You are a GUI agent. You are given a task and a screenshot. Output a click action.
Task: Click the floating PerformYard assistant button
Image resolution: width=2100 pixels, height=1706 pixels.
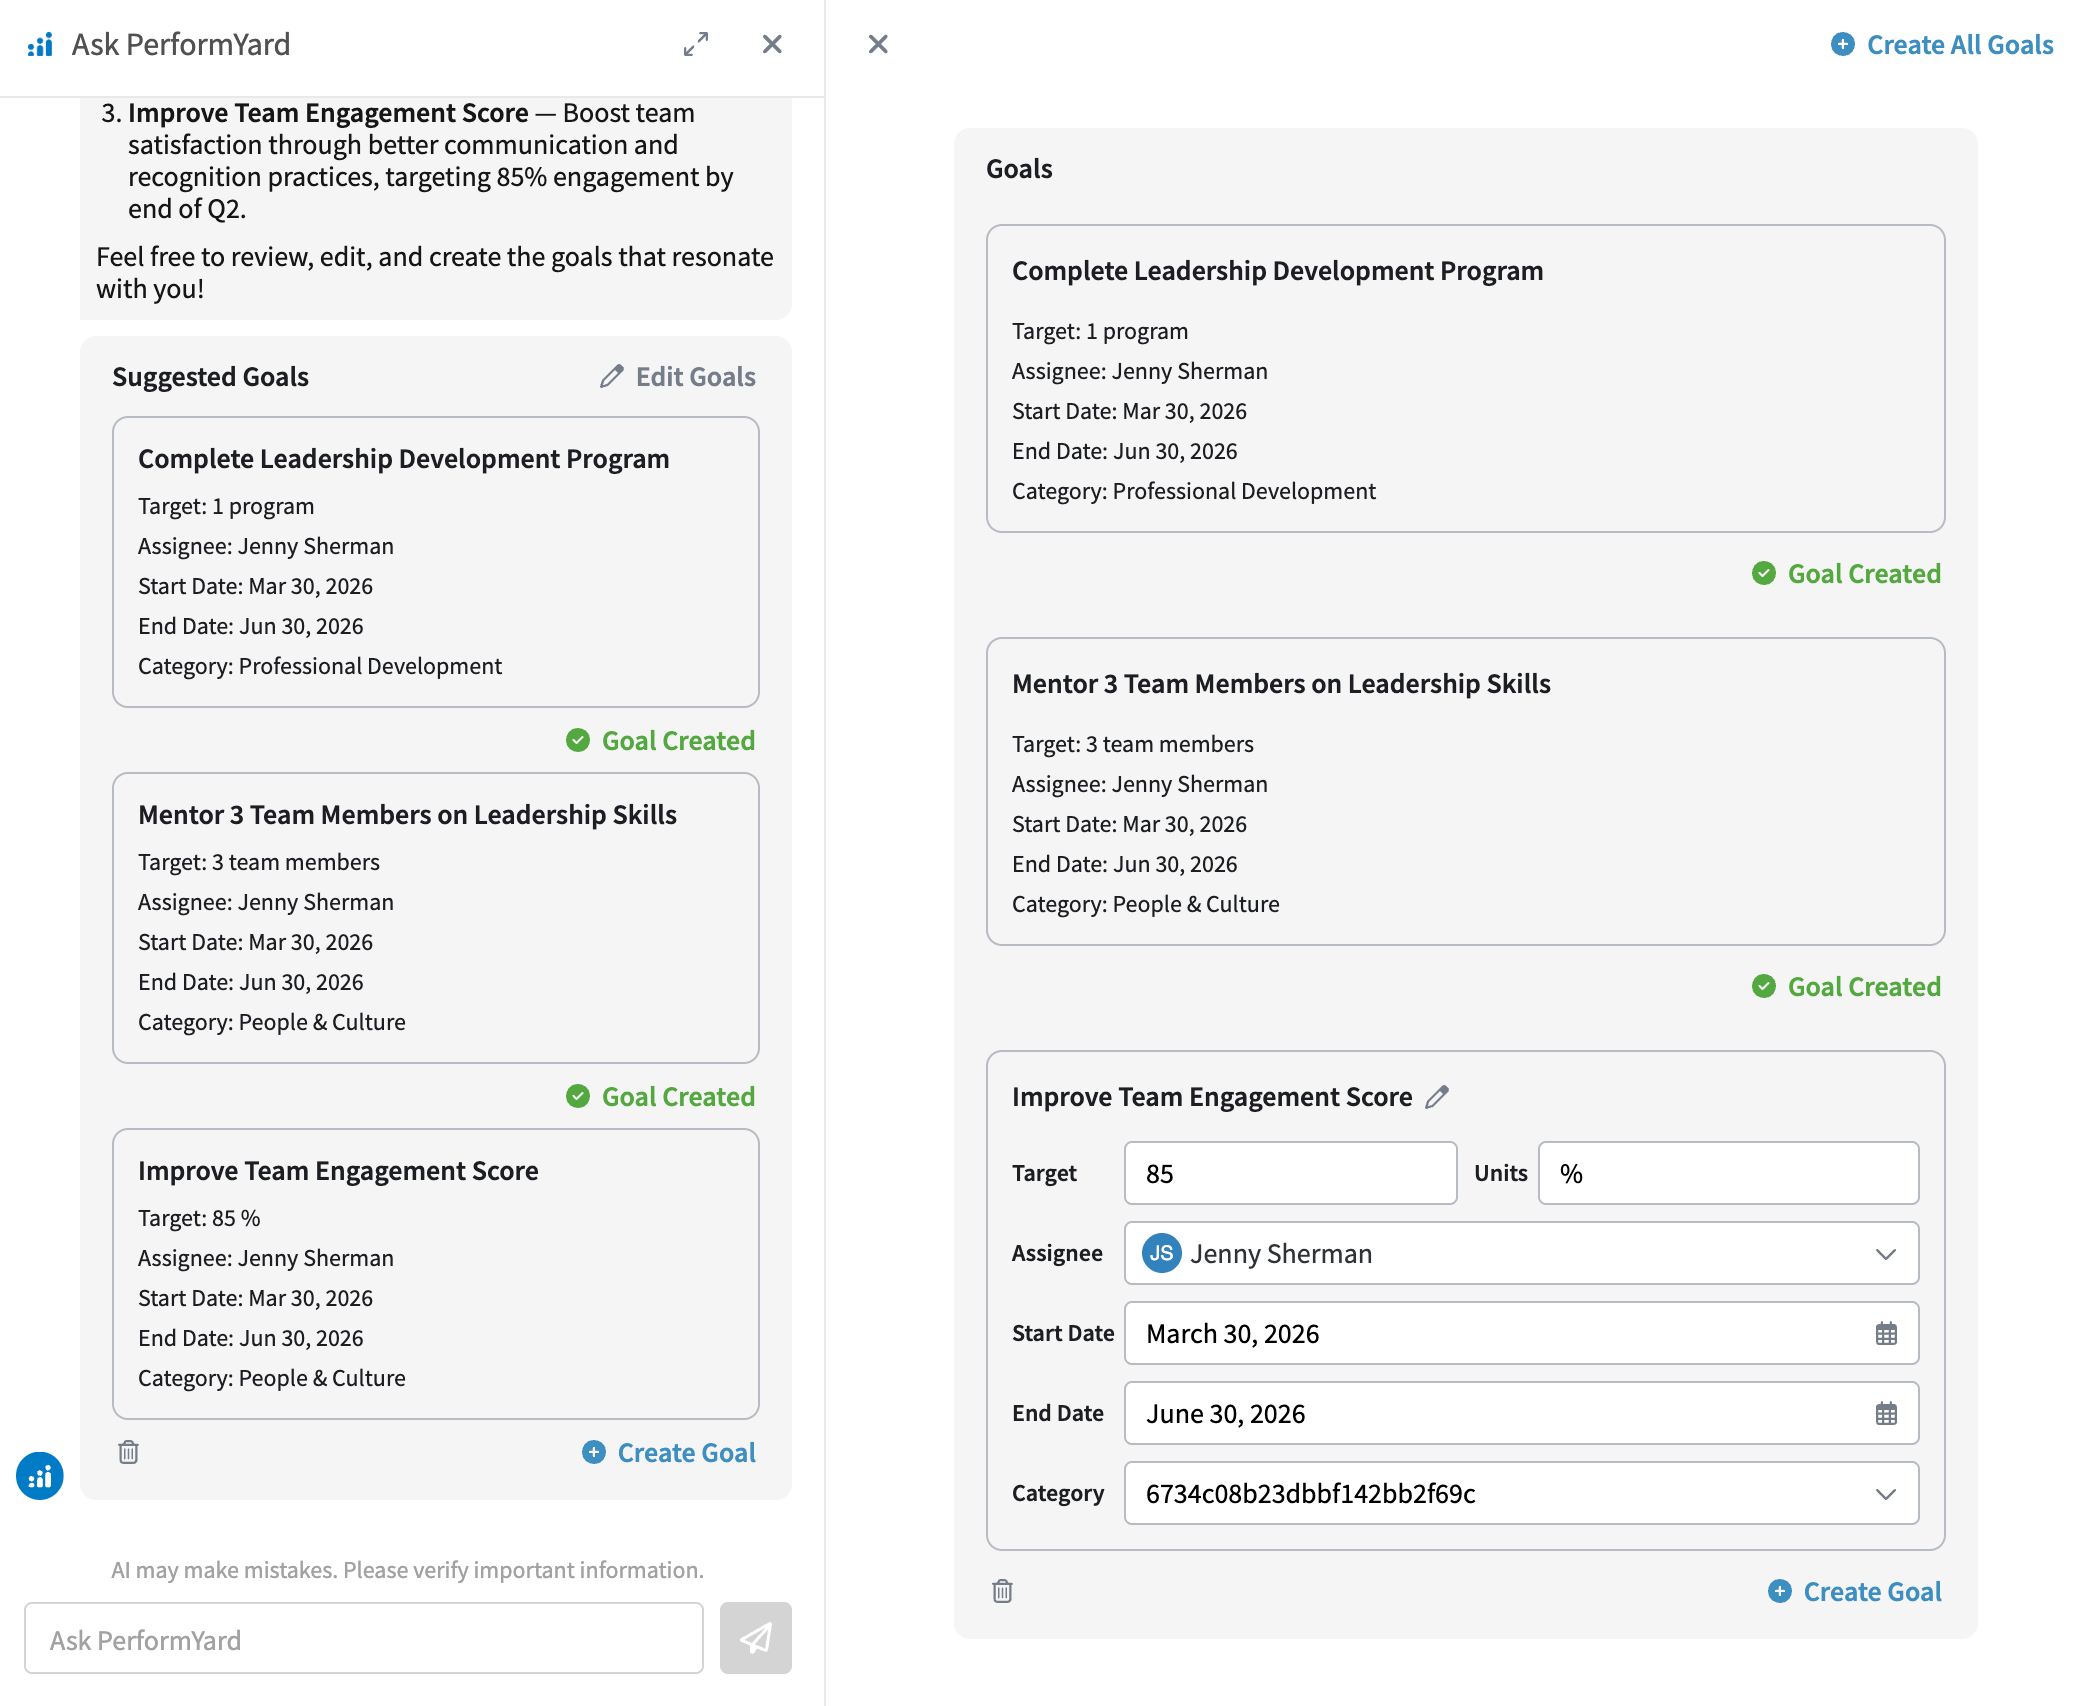[40, 1476]
